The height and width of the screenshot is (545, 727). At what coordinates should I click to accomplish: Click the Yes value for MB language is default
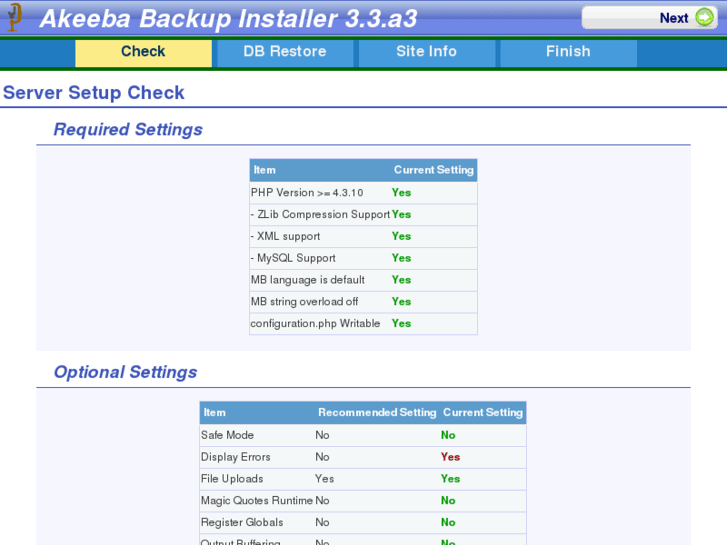point(402,280)
